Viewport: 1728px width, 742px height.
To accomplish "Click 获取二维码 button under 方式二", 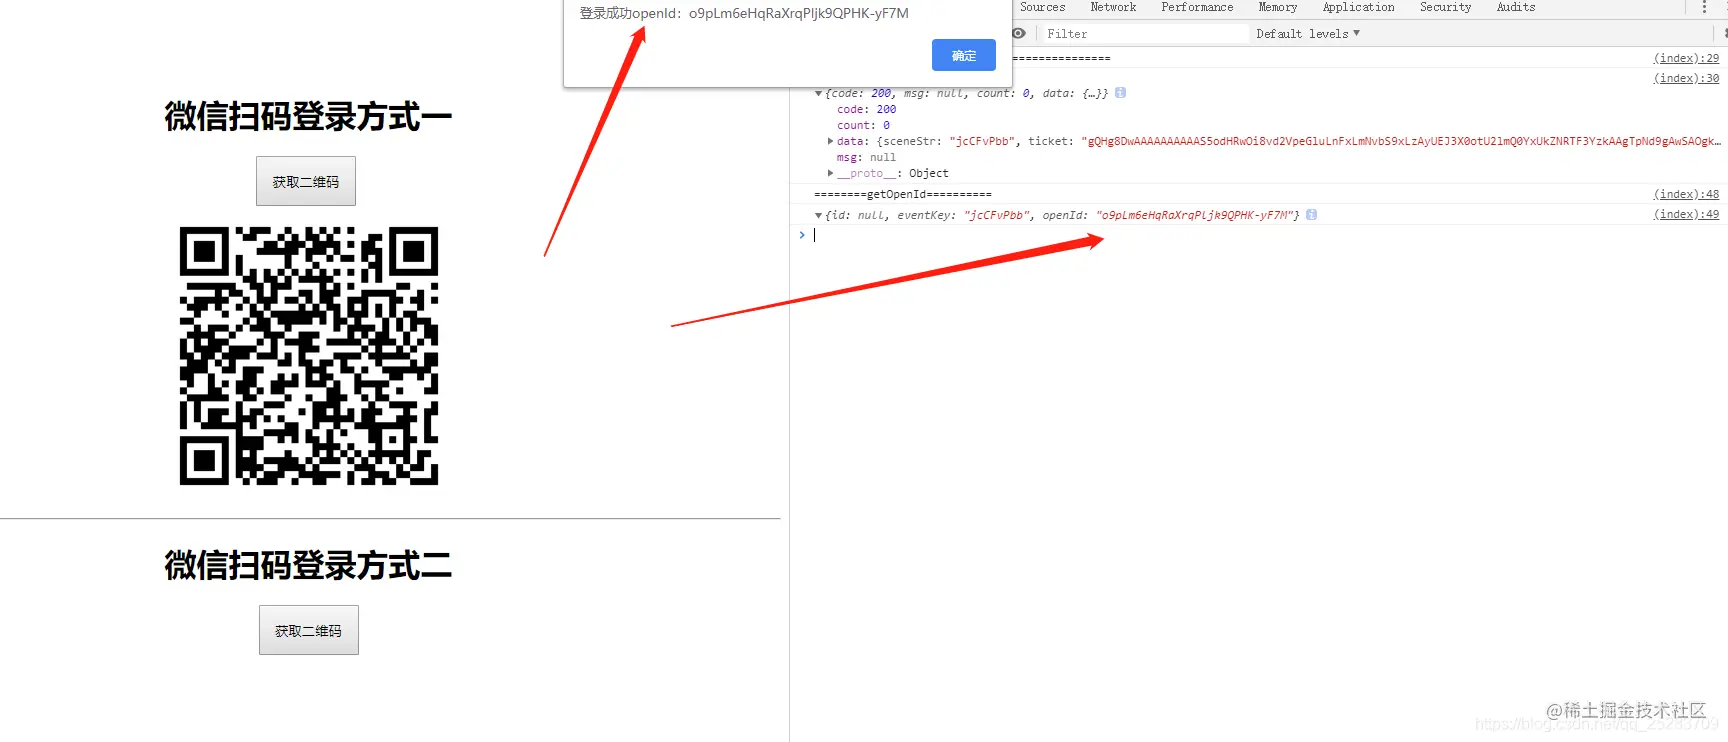I will [x=309, y=630].
